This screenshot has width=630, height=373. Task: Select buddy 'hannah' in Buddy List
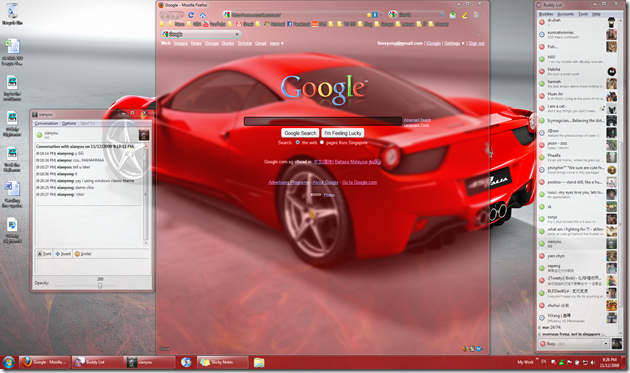point(577,84)
